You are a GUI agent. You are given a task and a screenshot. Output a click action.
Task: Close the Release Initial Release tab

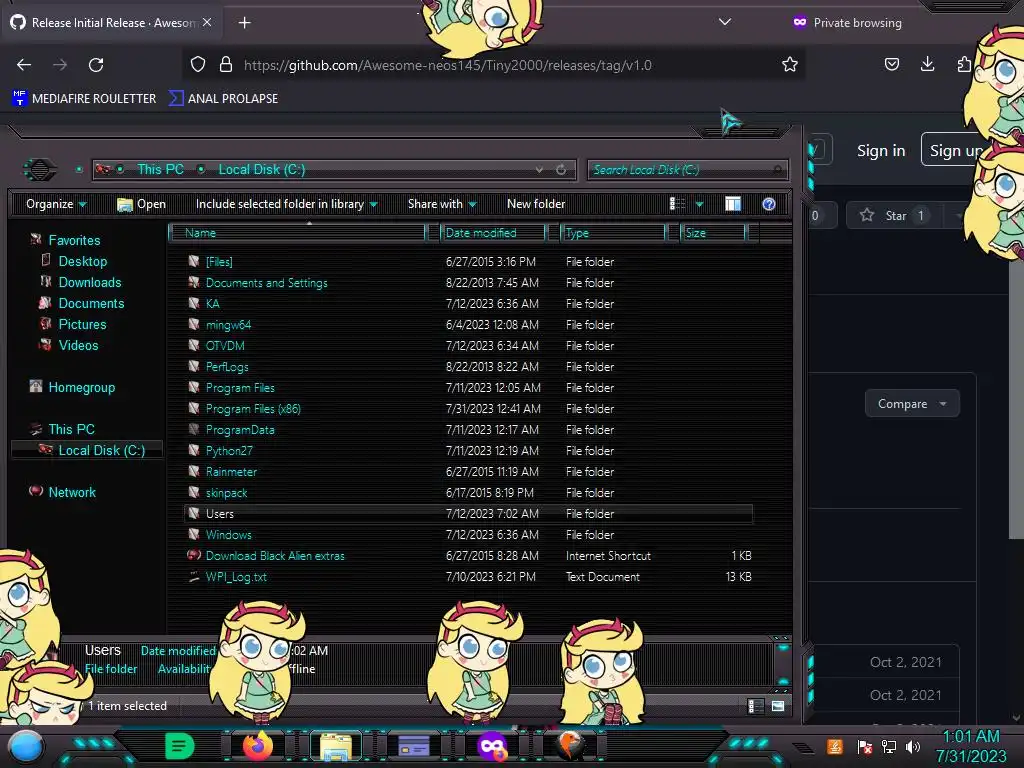click(x=206, y=22)
